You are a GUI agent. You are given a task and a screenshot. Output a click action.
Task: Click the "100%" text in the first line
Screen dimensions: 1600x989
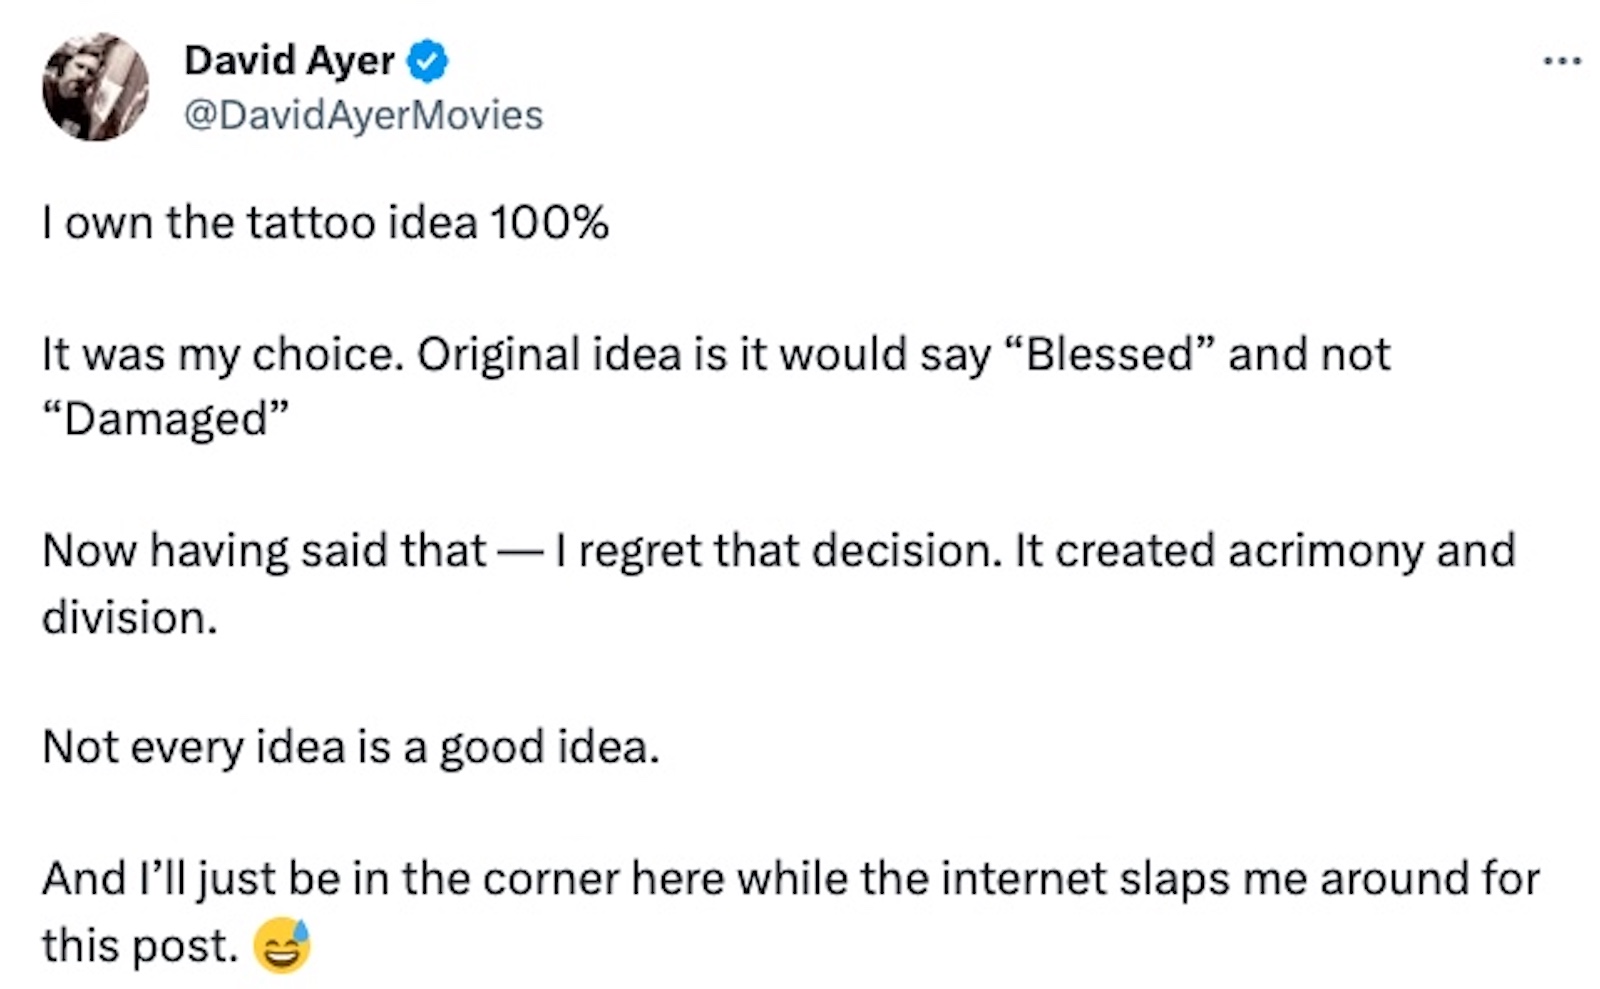tap(549, 222)
